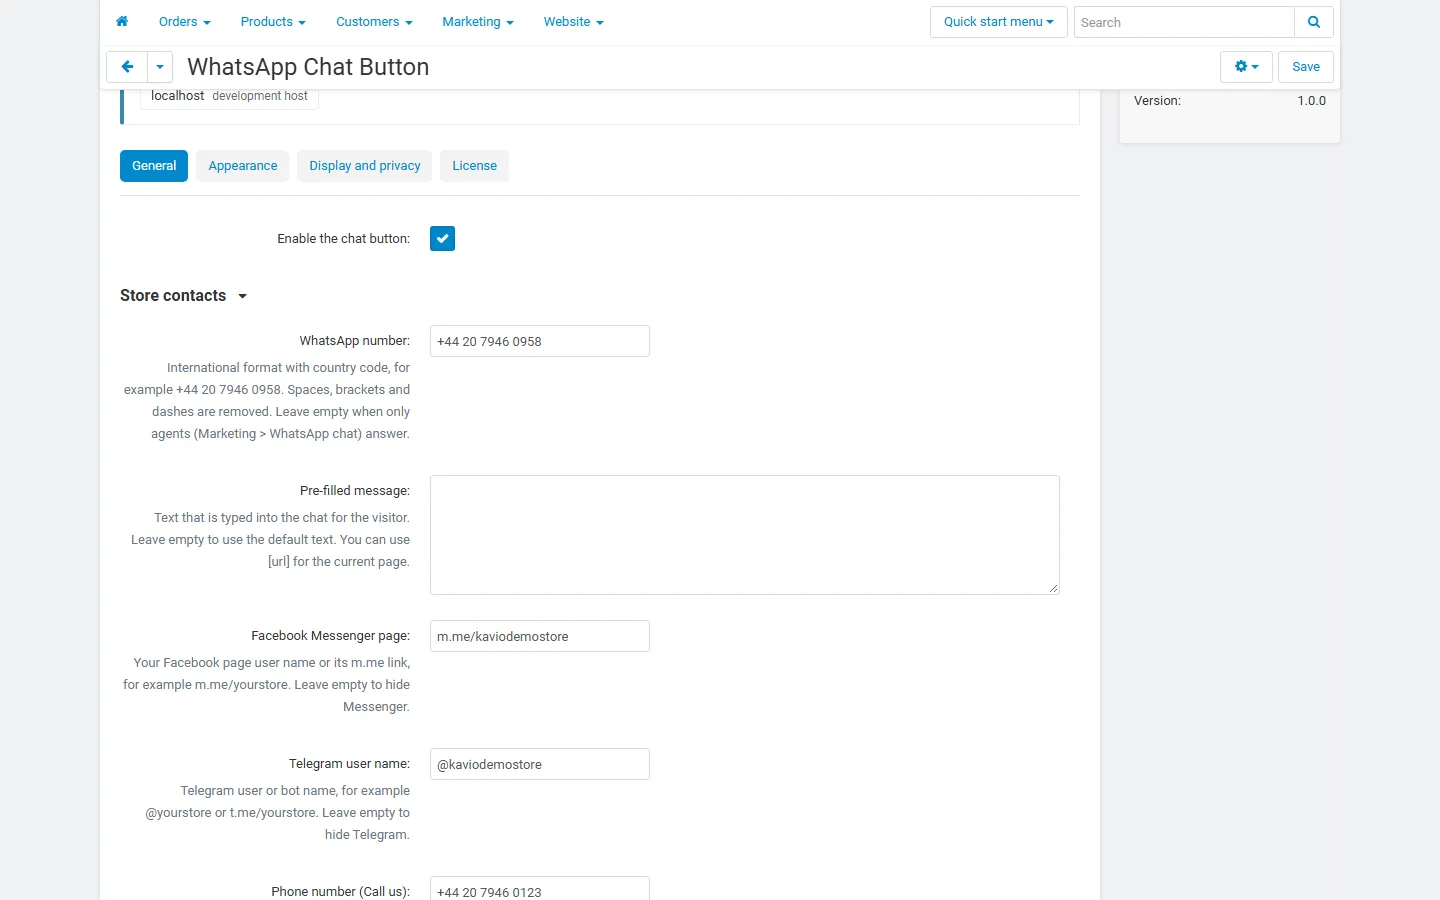Click the Phone number (Call us) field

point(540,888)
